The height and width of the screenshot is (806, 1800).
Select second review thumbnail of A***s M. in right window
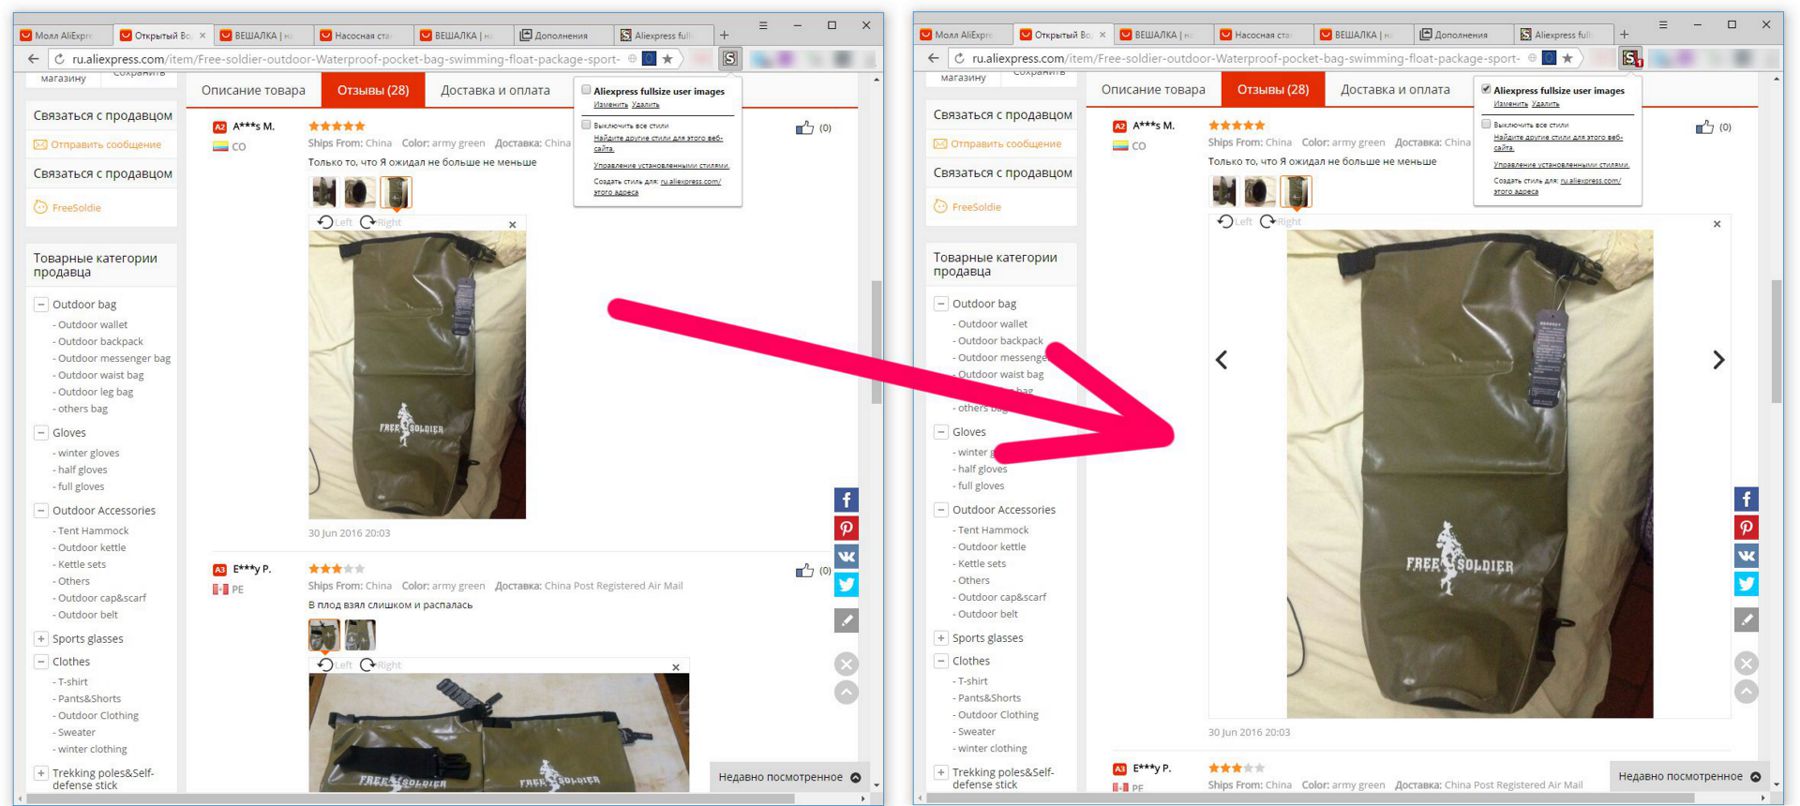coord(1259,190)
